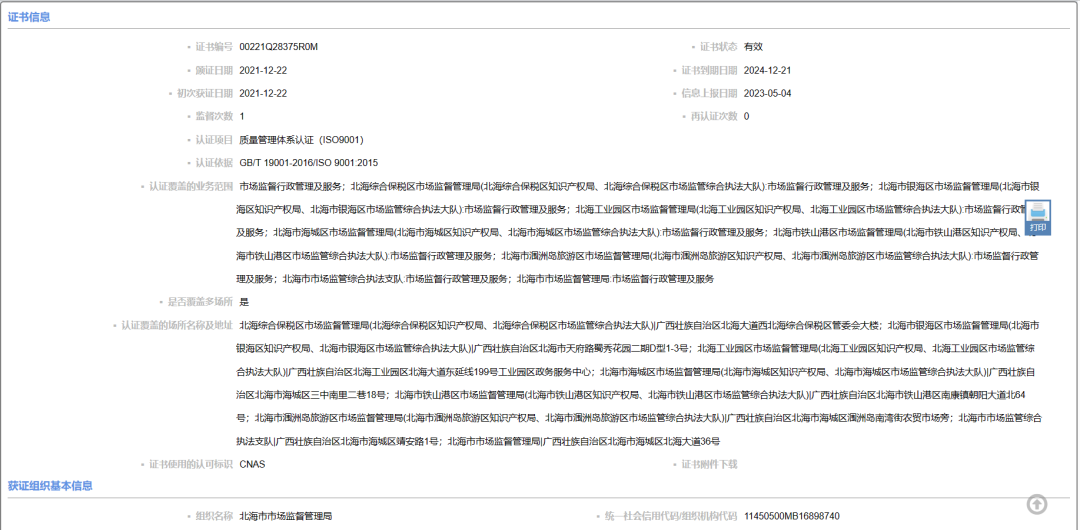The image size is (1080, 530).
Task: Click the accreditation mark CNAS
Action: [x=252, y=465]
